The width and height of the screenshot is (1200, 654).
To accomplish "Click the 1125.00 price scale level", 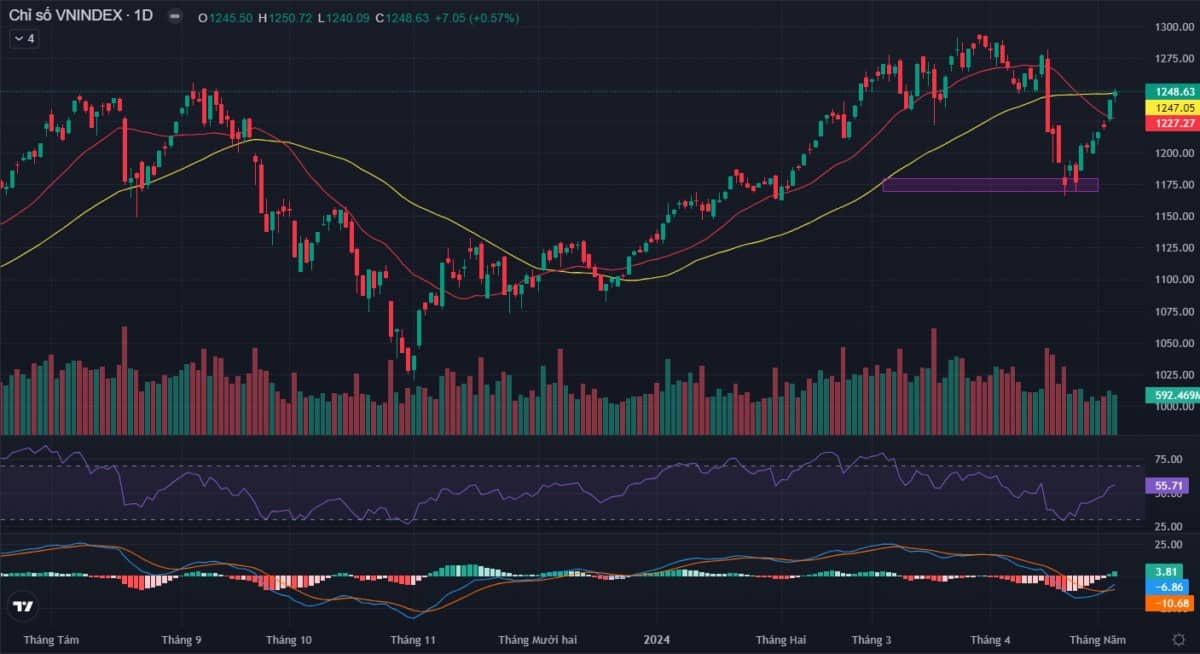I will (x=1175, y=248).
